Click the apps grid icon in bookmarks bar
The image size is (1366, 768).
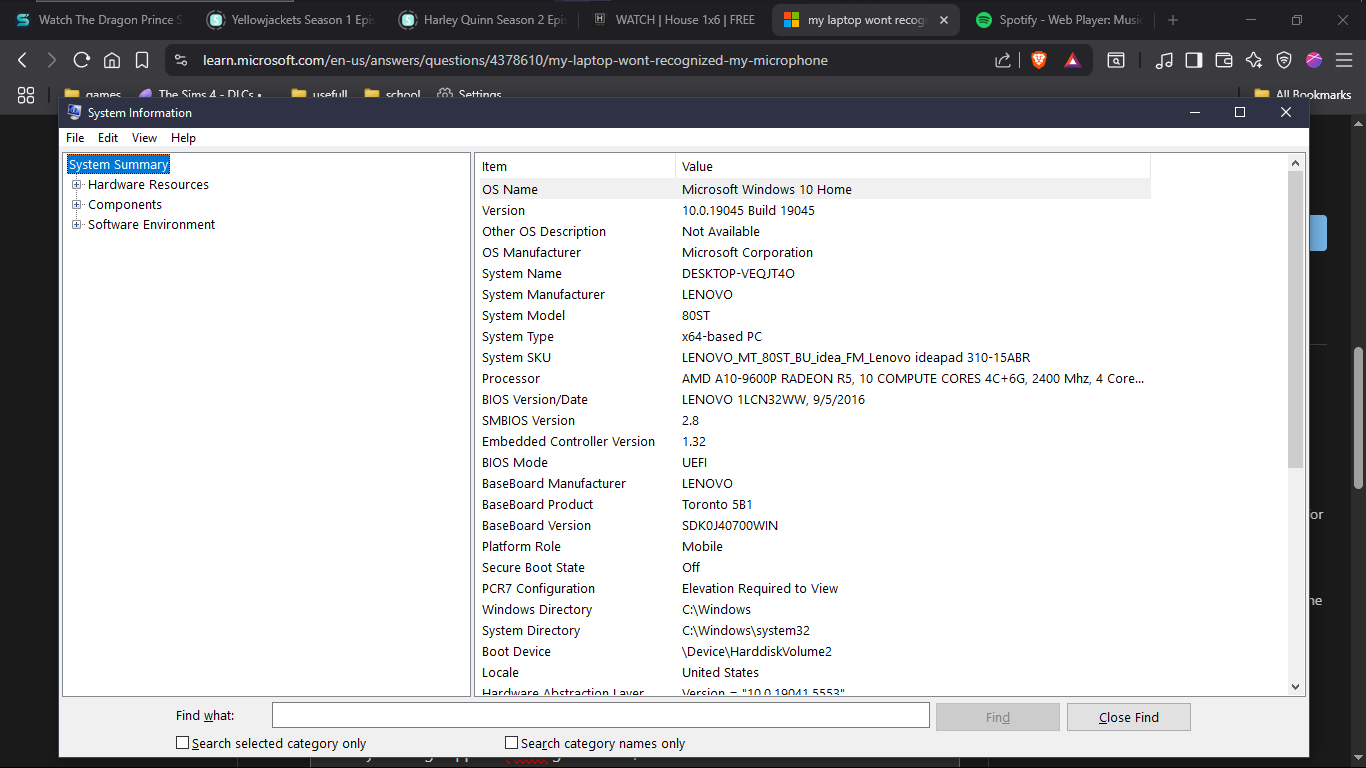click(26, 95)
